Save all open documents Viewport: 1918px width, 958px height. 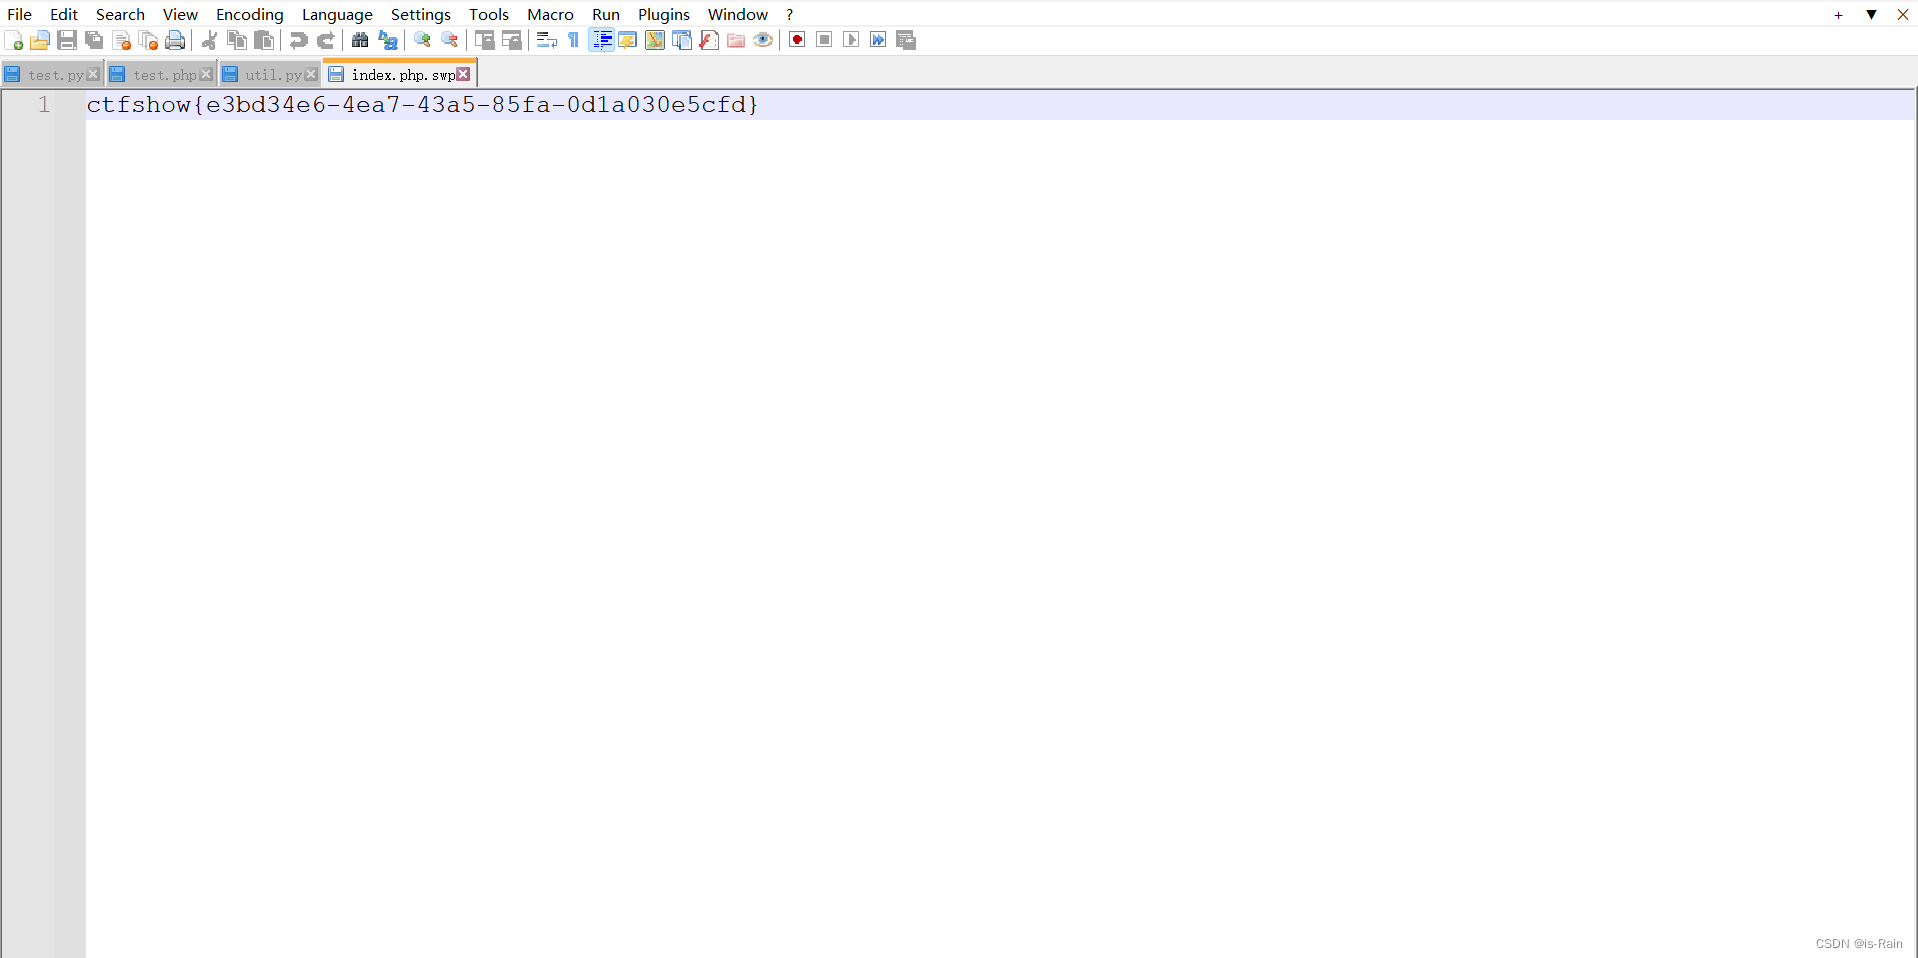click(x=94, y=40)
